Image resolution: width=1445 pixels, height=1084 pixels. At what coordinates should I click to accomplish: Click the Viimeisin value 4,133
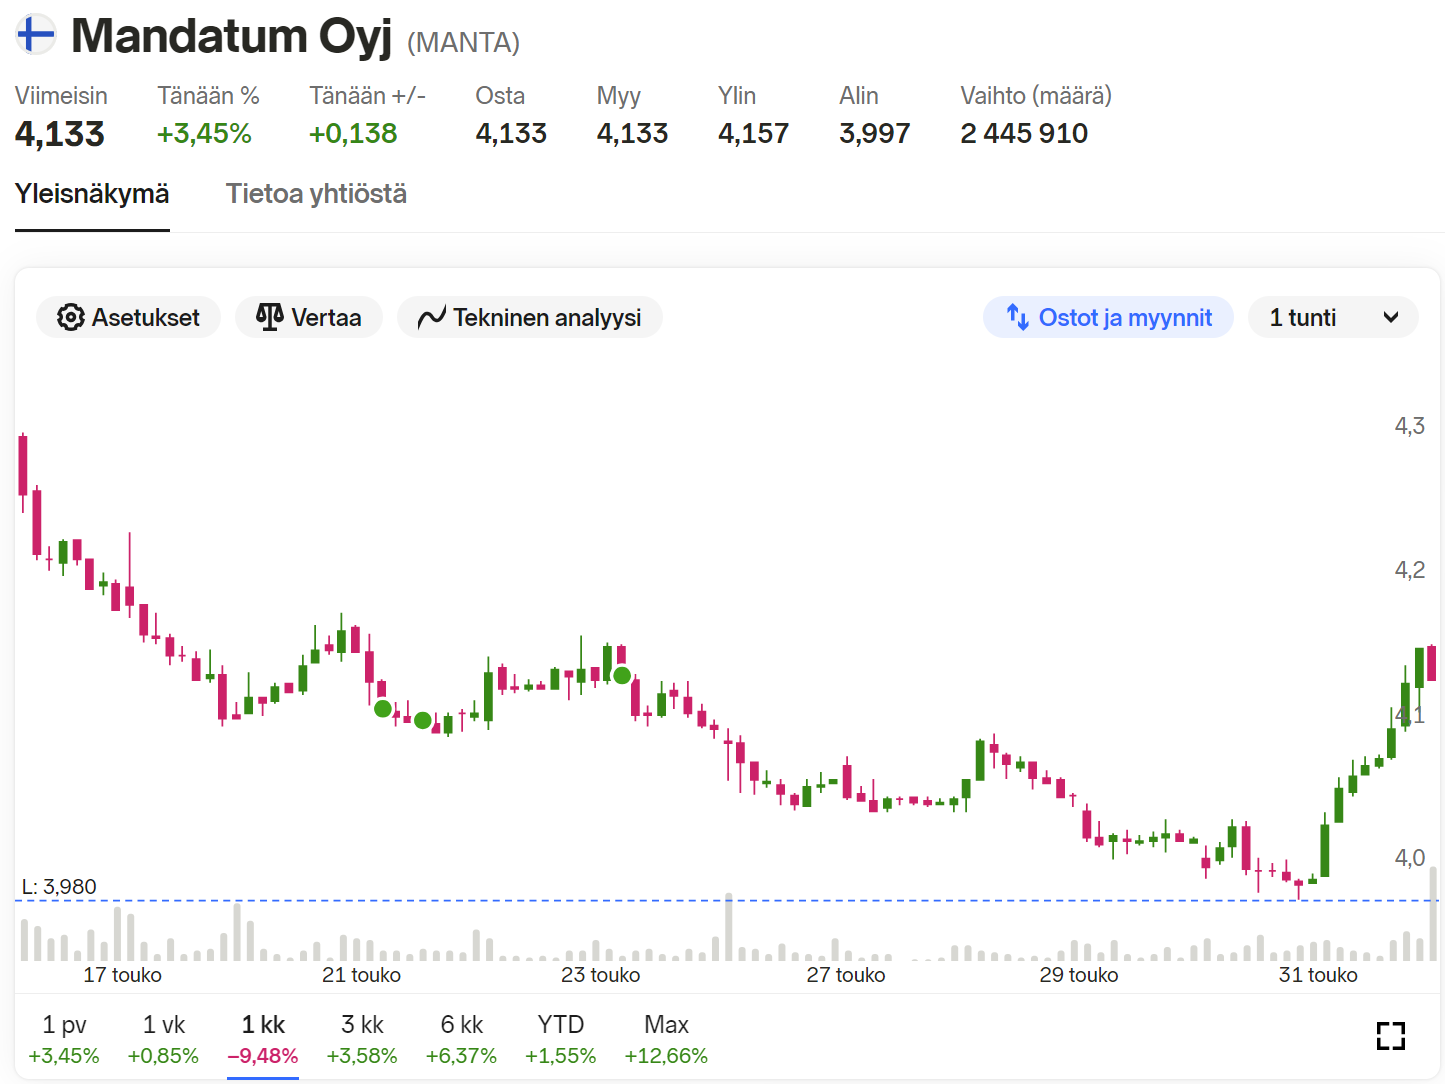click(x=60, y=134)
